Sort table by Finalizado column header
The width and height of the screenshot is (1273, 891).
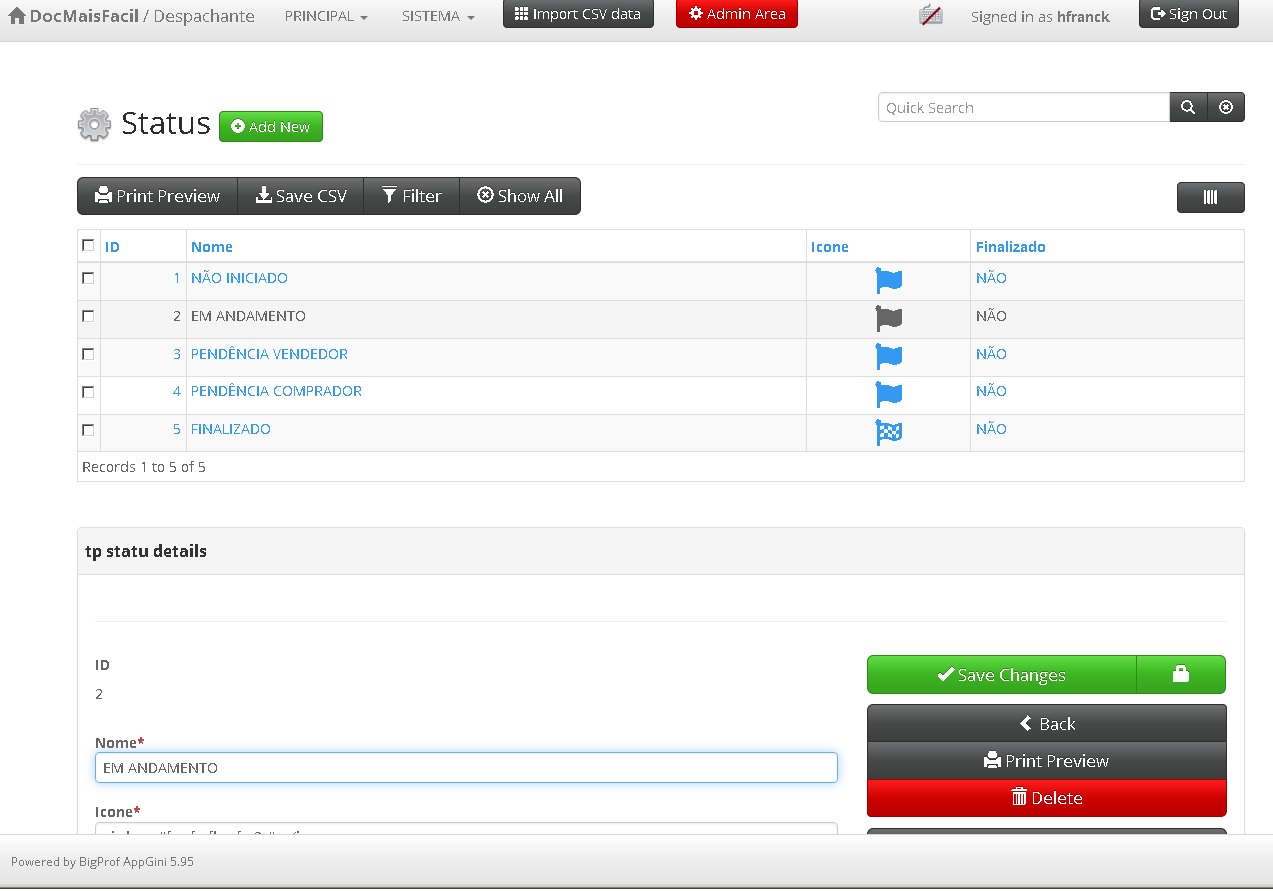point(1011,247)
